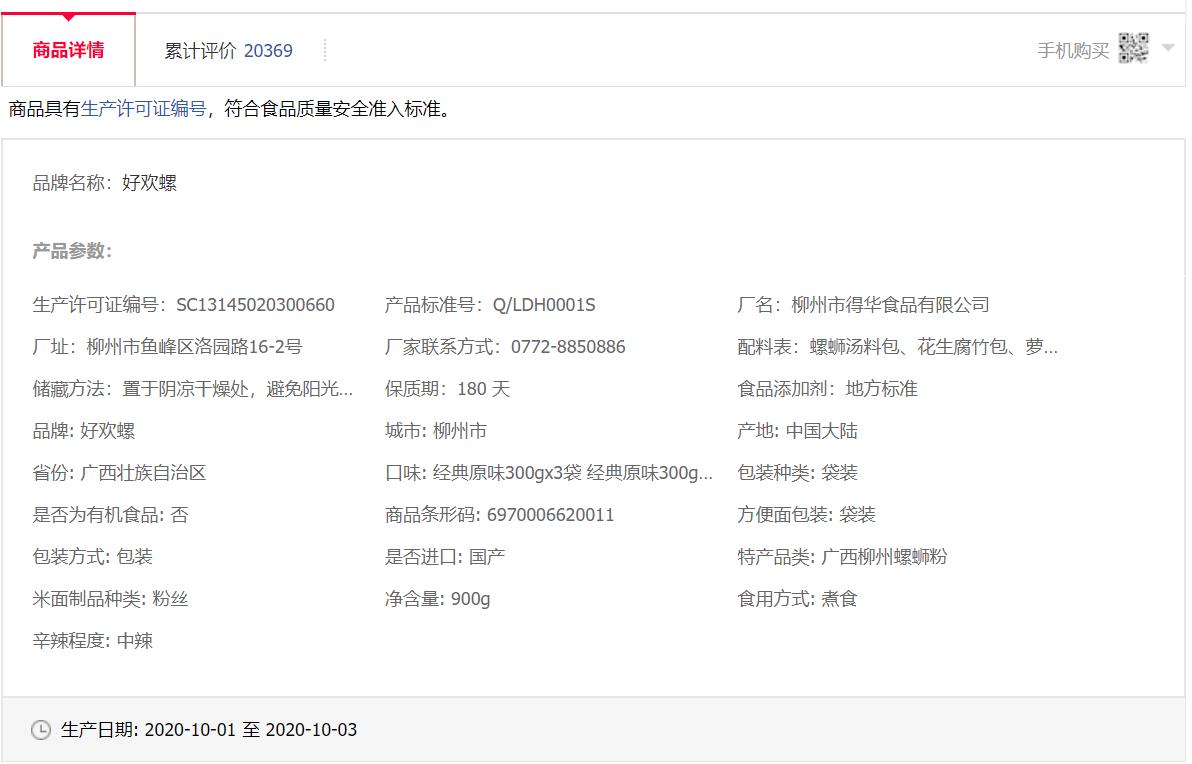Viewport: 1192px width, 764px height.
Task: Select spiciness 辛辣程度: 中辣
Action: coord(93,641)
